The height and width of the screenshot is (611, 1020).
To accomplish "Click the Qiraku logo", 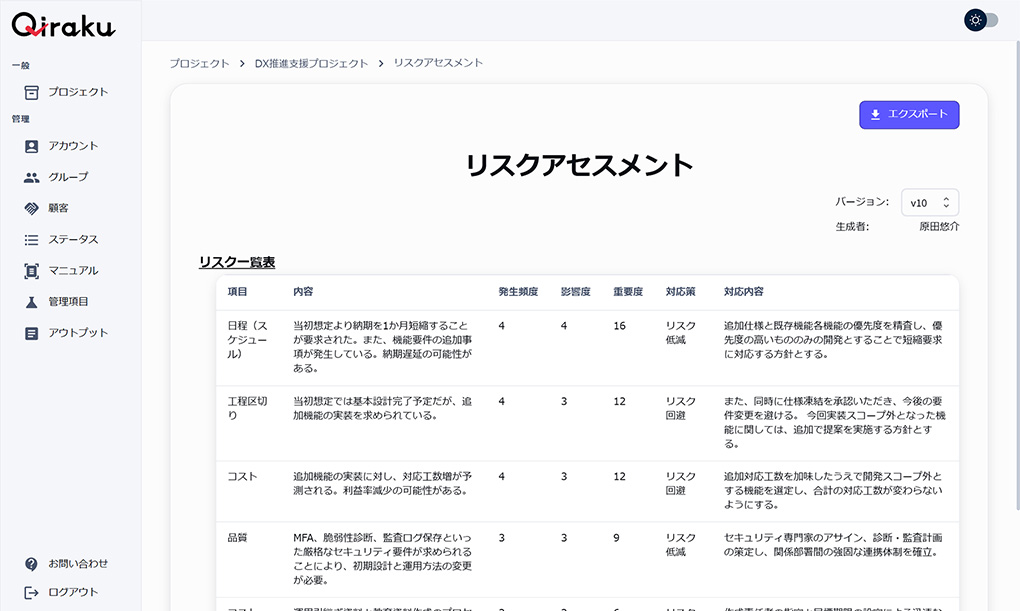I will click(63, 24).
